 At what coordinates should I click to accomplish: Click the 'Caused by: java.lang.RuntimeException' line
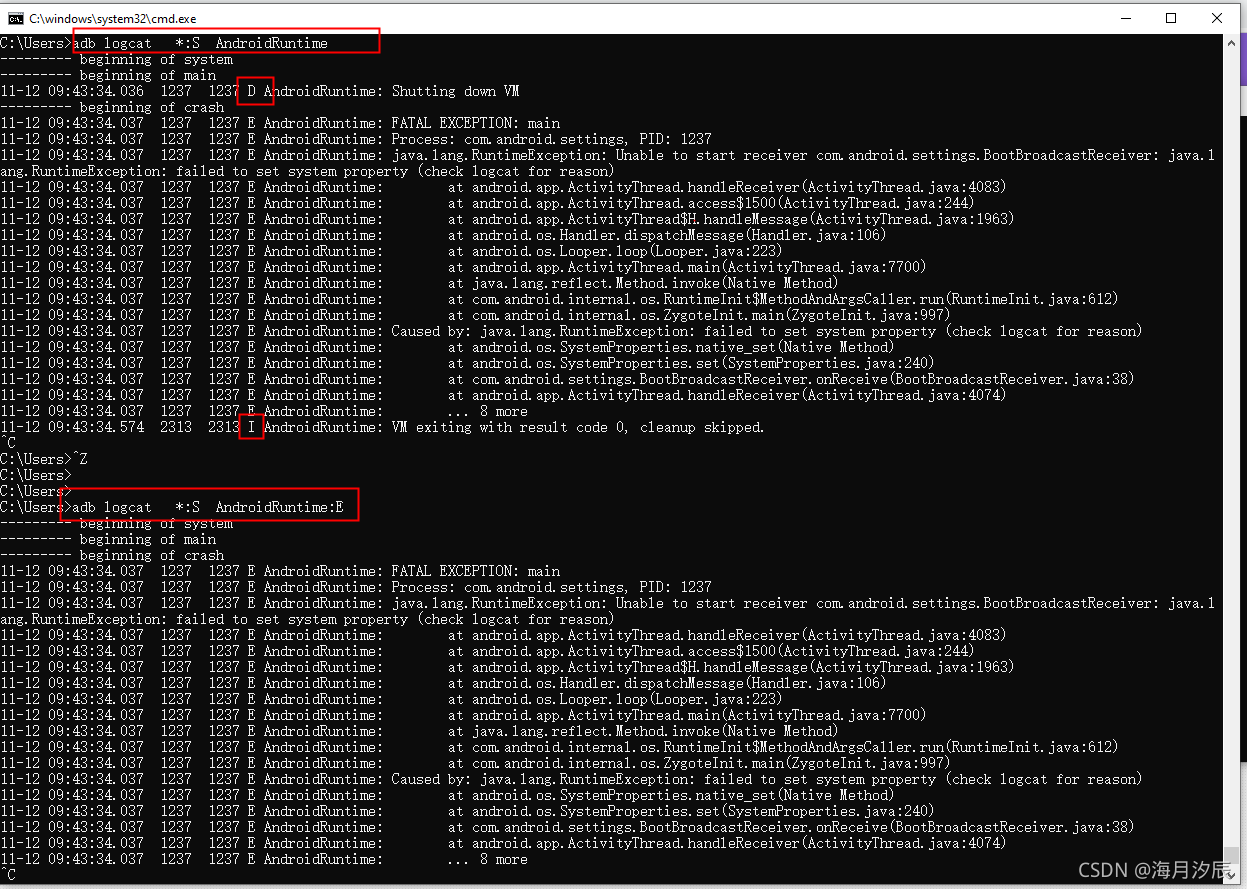tap(600, 331)
